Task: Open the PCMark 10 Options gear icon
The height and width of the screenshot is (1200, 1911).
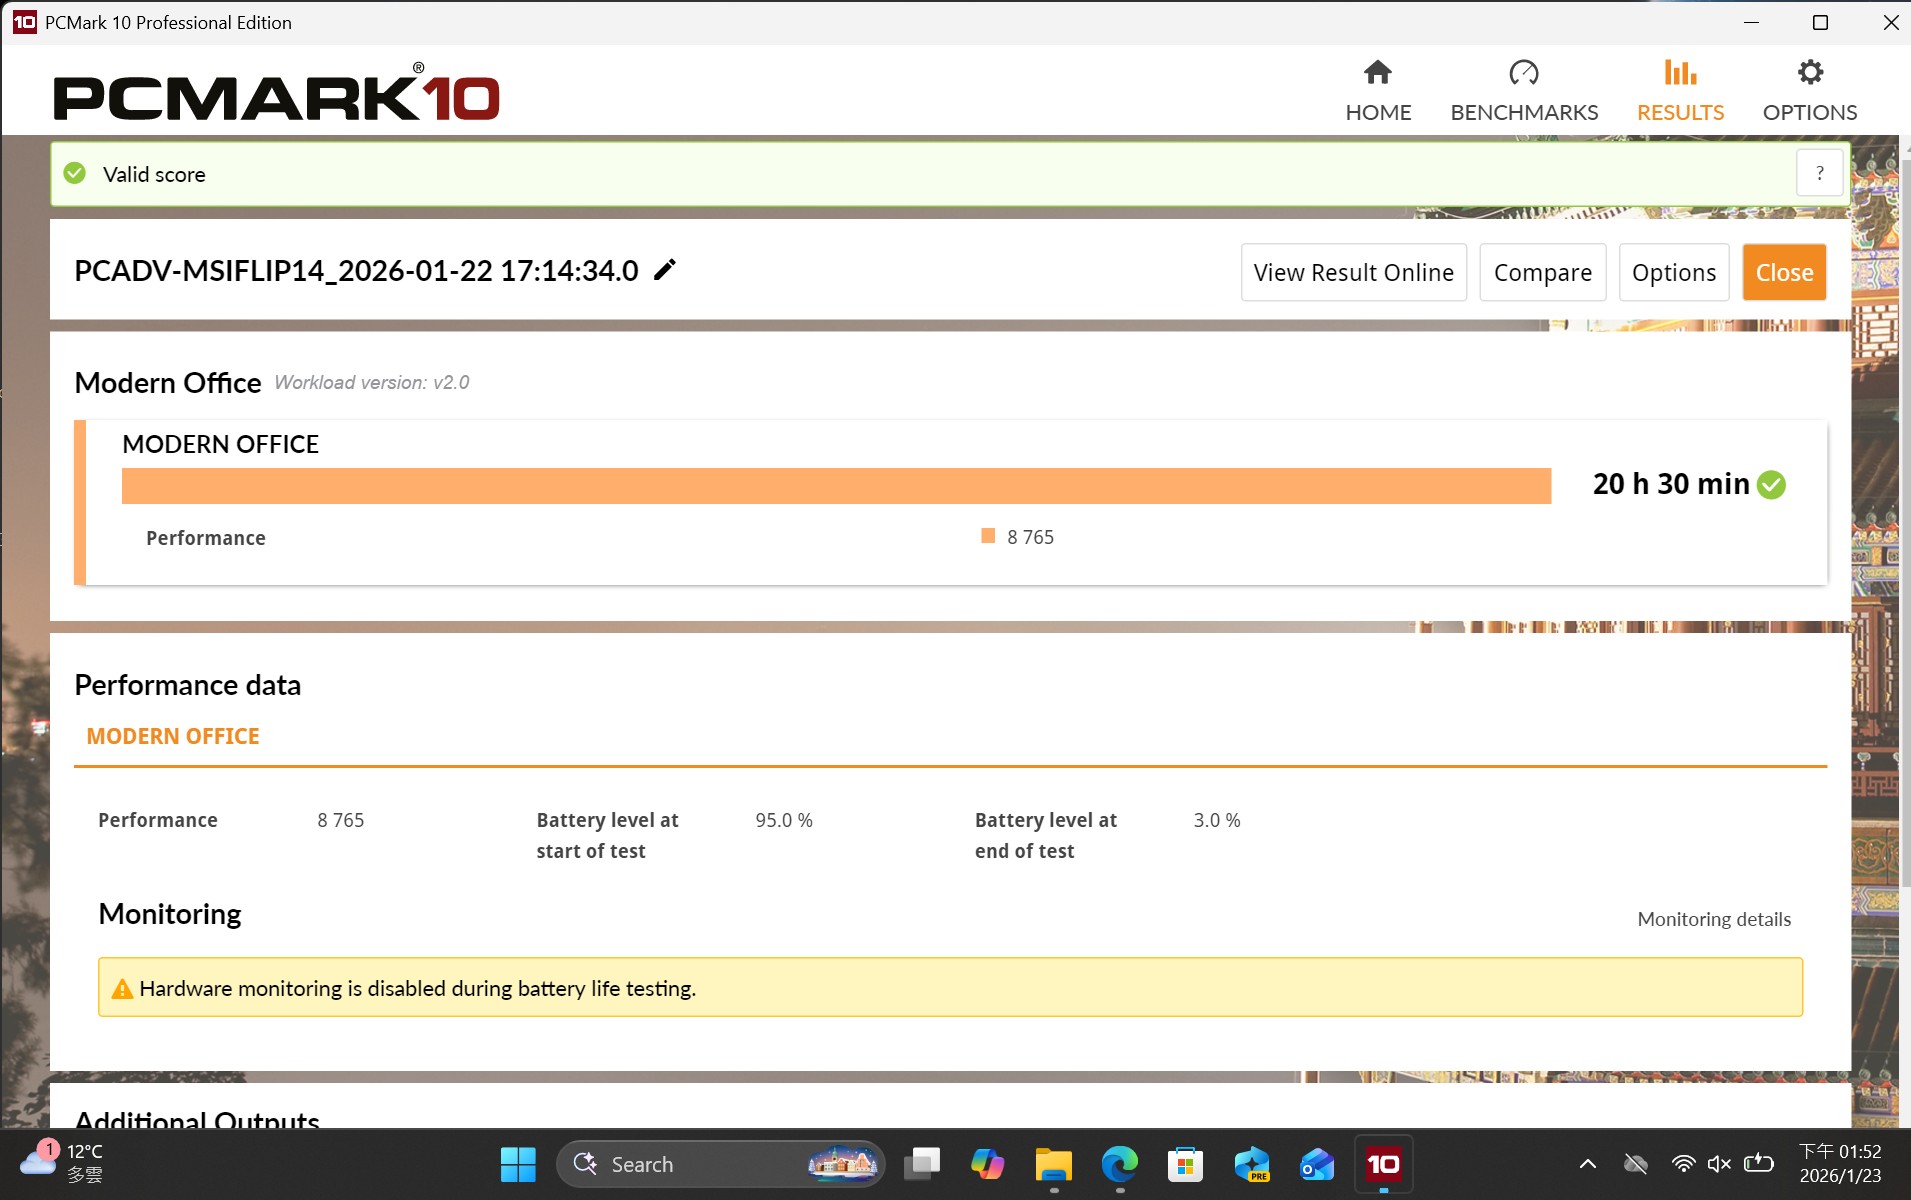Action: click(x=1809, y=72)
